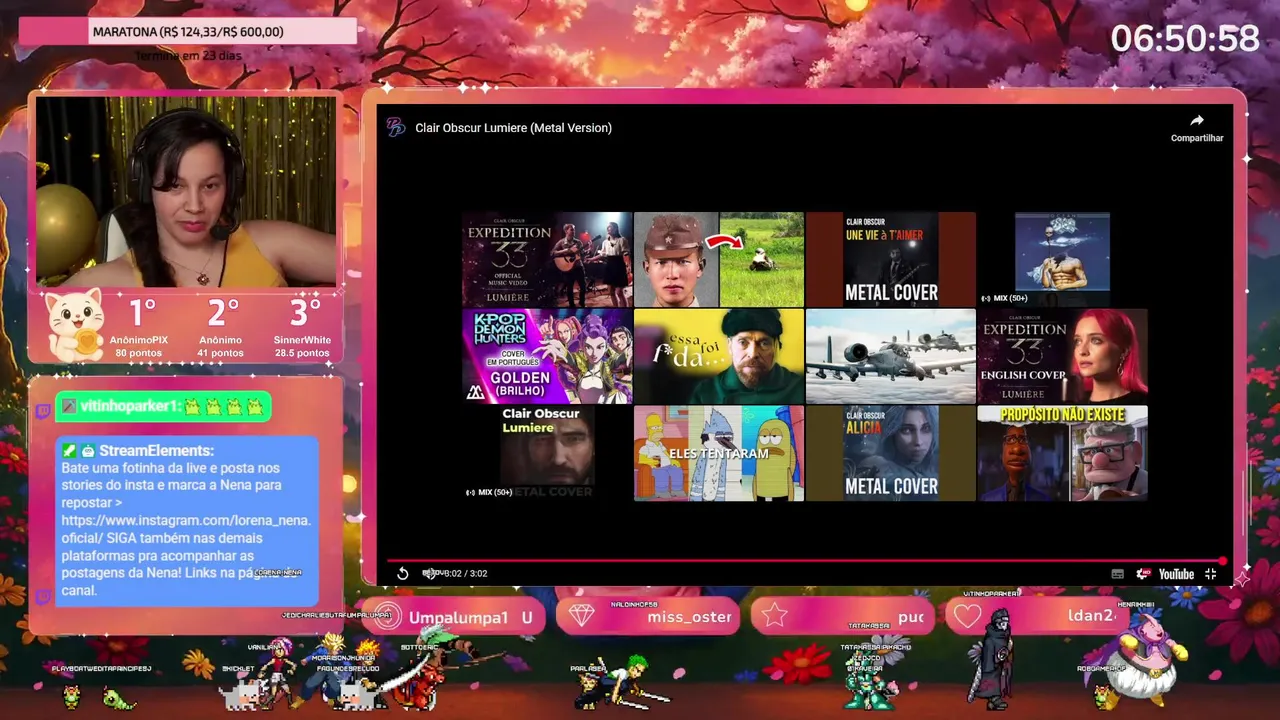
Task: Click the lucky cat ranking icon
Action: [x=76, y=325]
